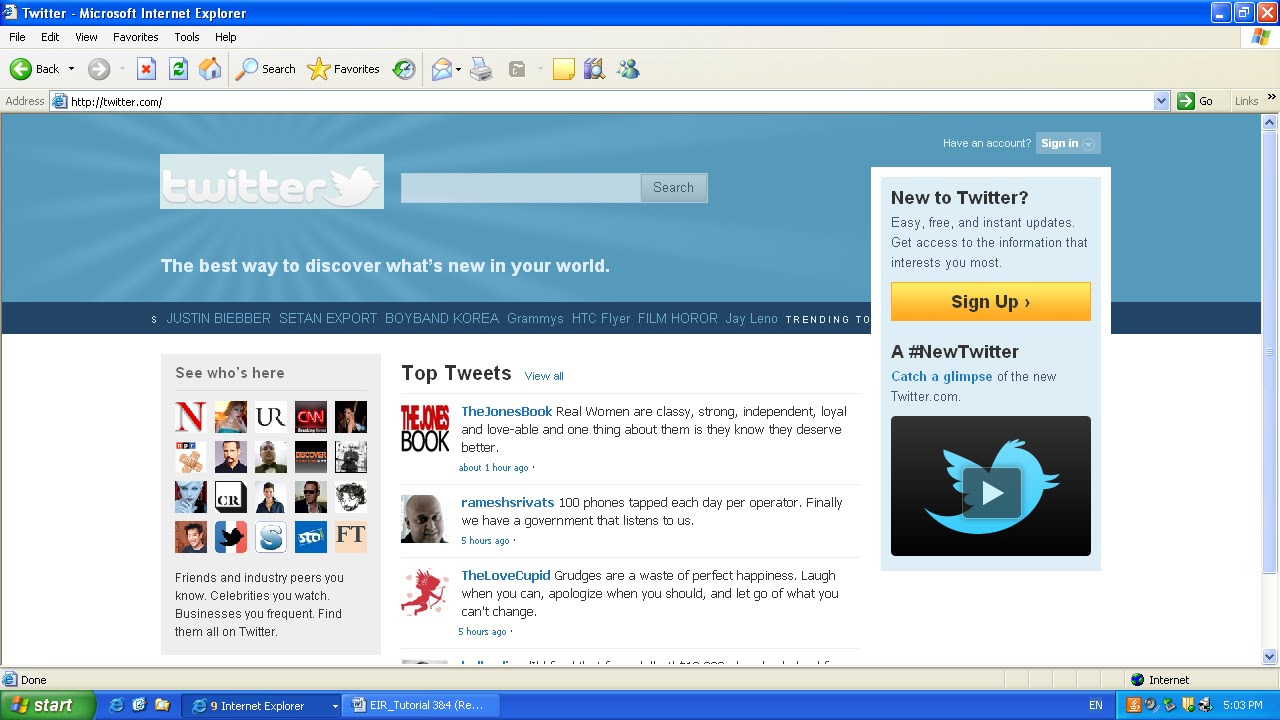The image size is (1280, 720).
Task: Select the Grammys trending topic
Action: 535,319
